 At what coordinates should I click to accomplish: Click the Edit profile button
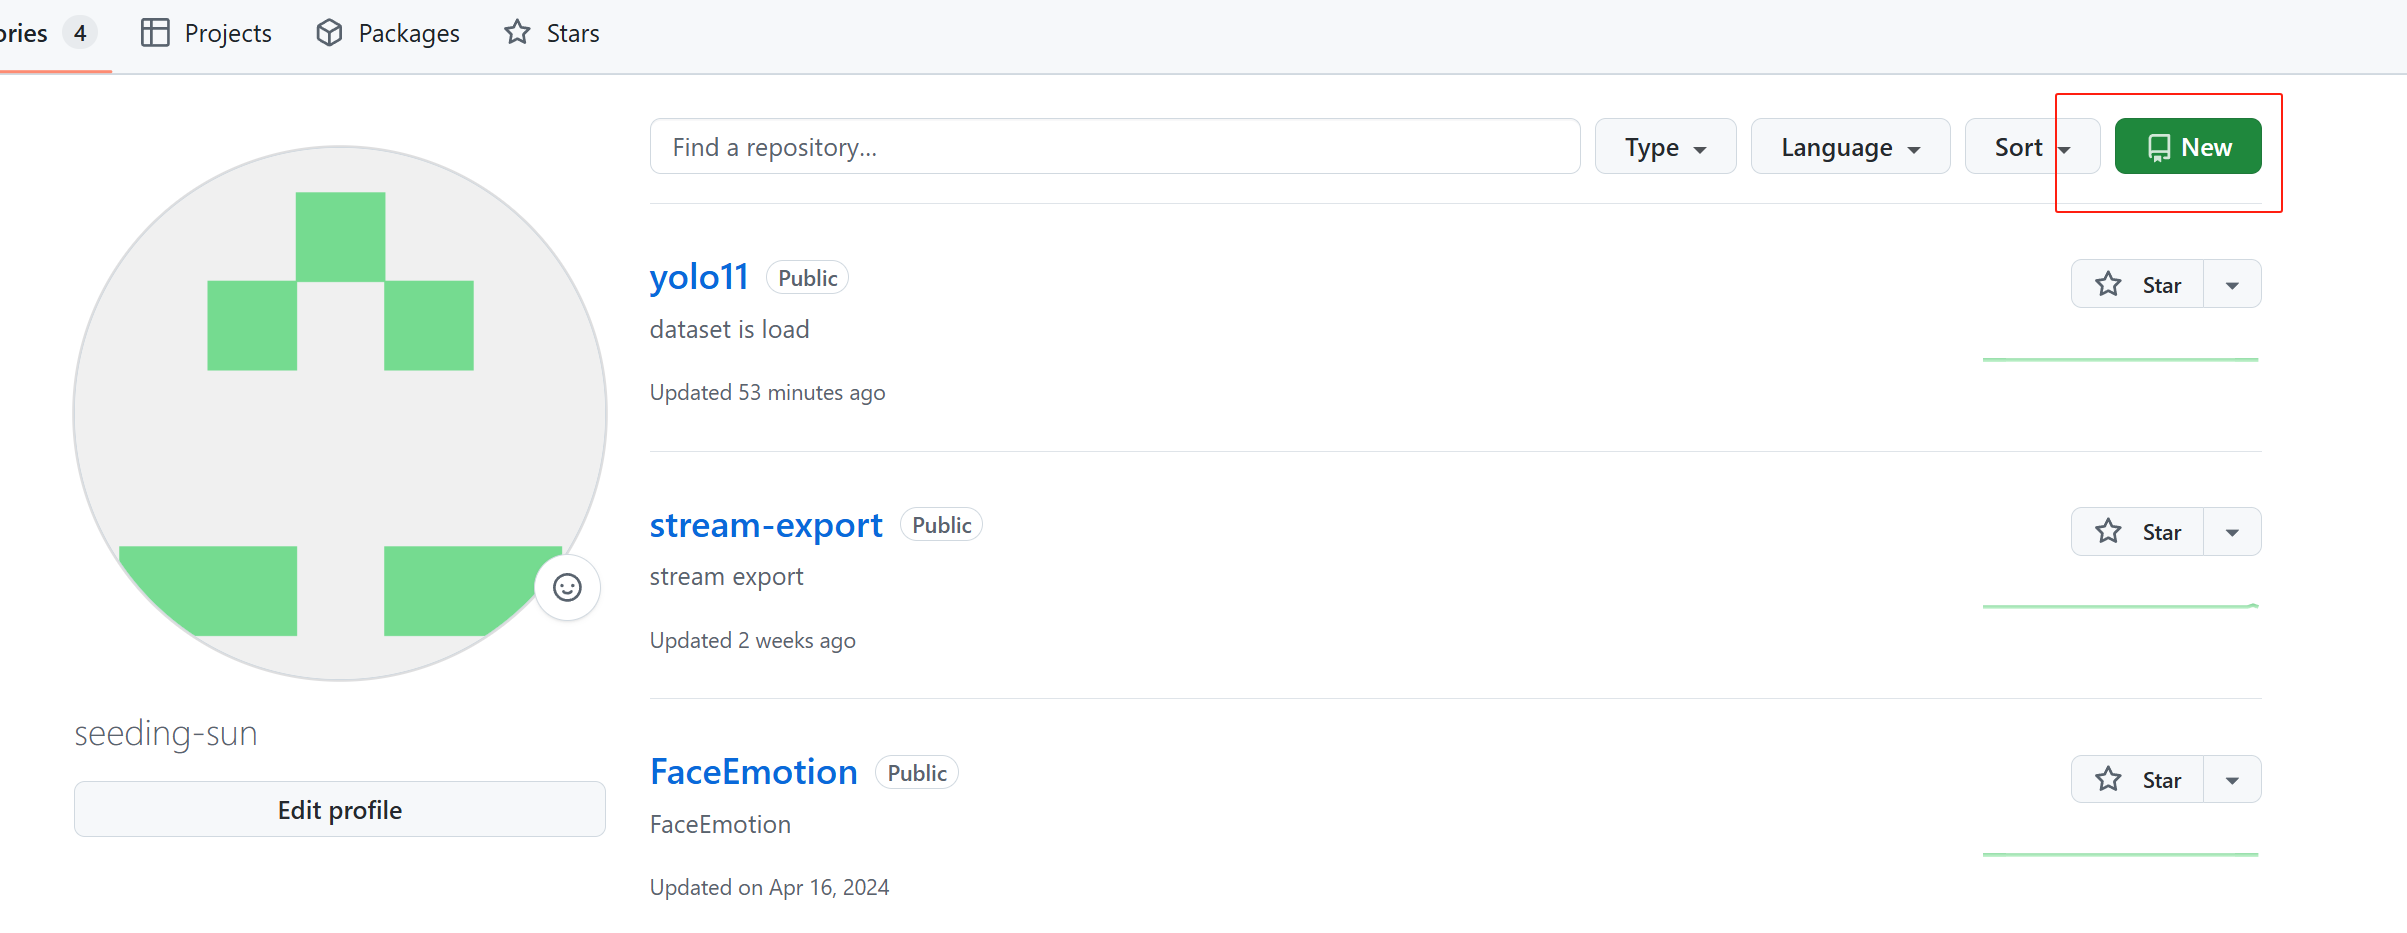tap(340, 810)
